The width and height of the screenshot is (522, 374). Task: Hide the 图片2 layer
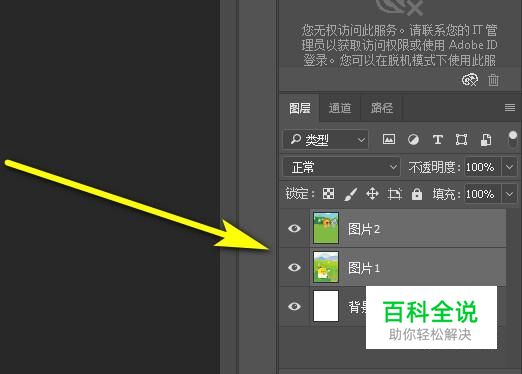coord(294,228)
